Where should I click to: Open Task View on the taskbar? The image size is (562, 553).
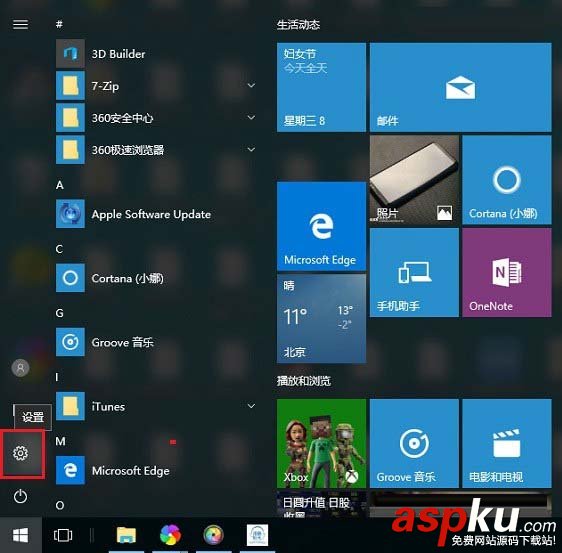[x=63, y=535]
